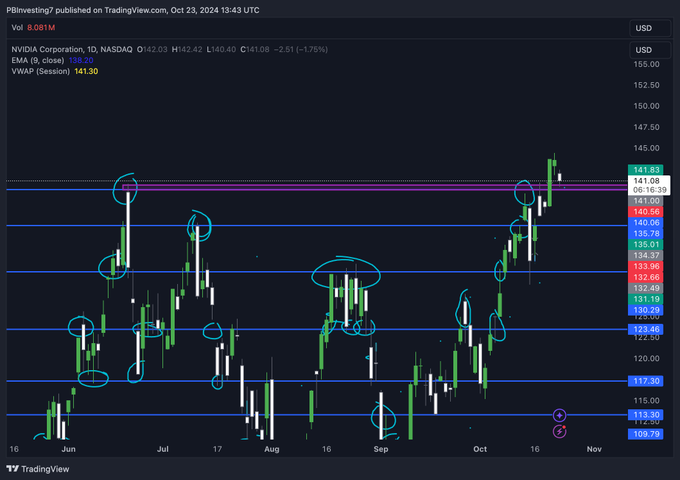Click the blue EMA value 138.20
The image size is (680, 480).
tap(81, 60)
